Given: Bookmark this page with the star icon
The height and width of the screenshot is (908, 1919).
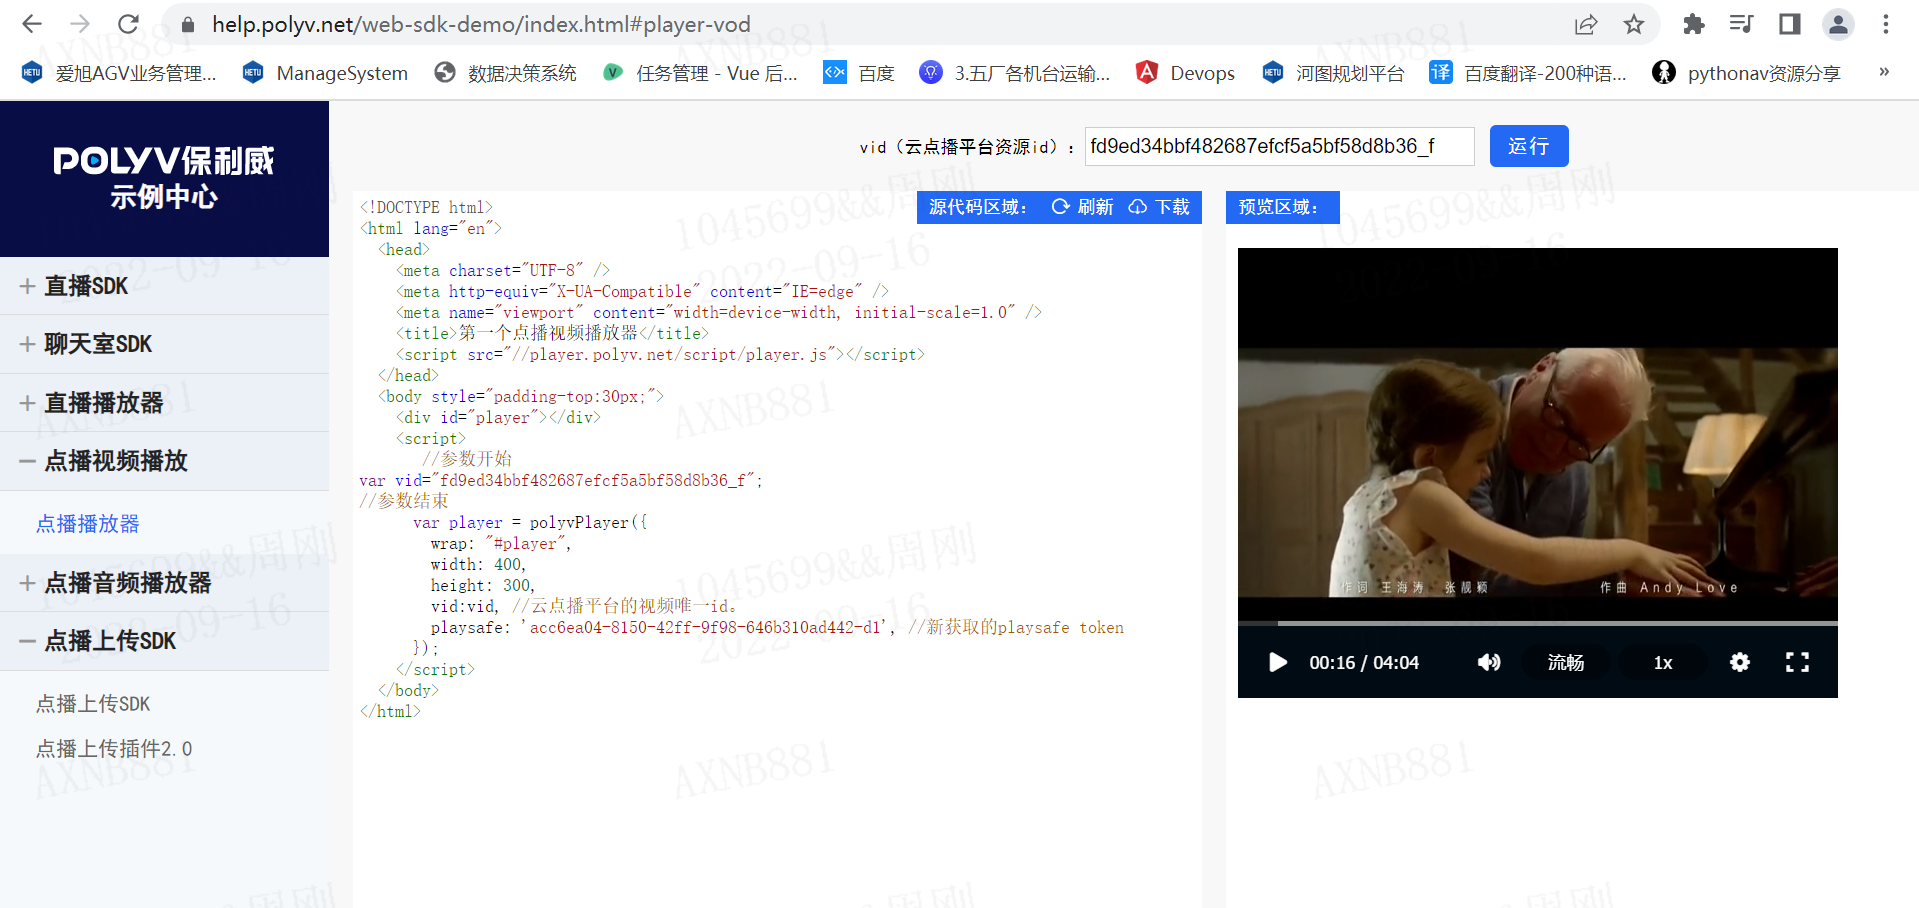Looking at the screenshot, I should tap(1634, 24).
